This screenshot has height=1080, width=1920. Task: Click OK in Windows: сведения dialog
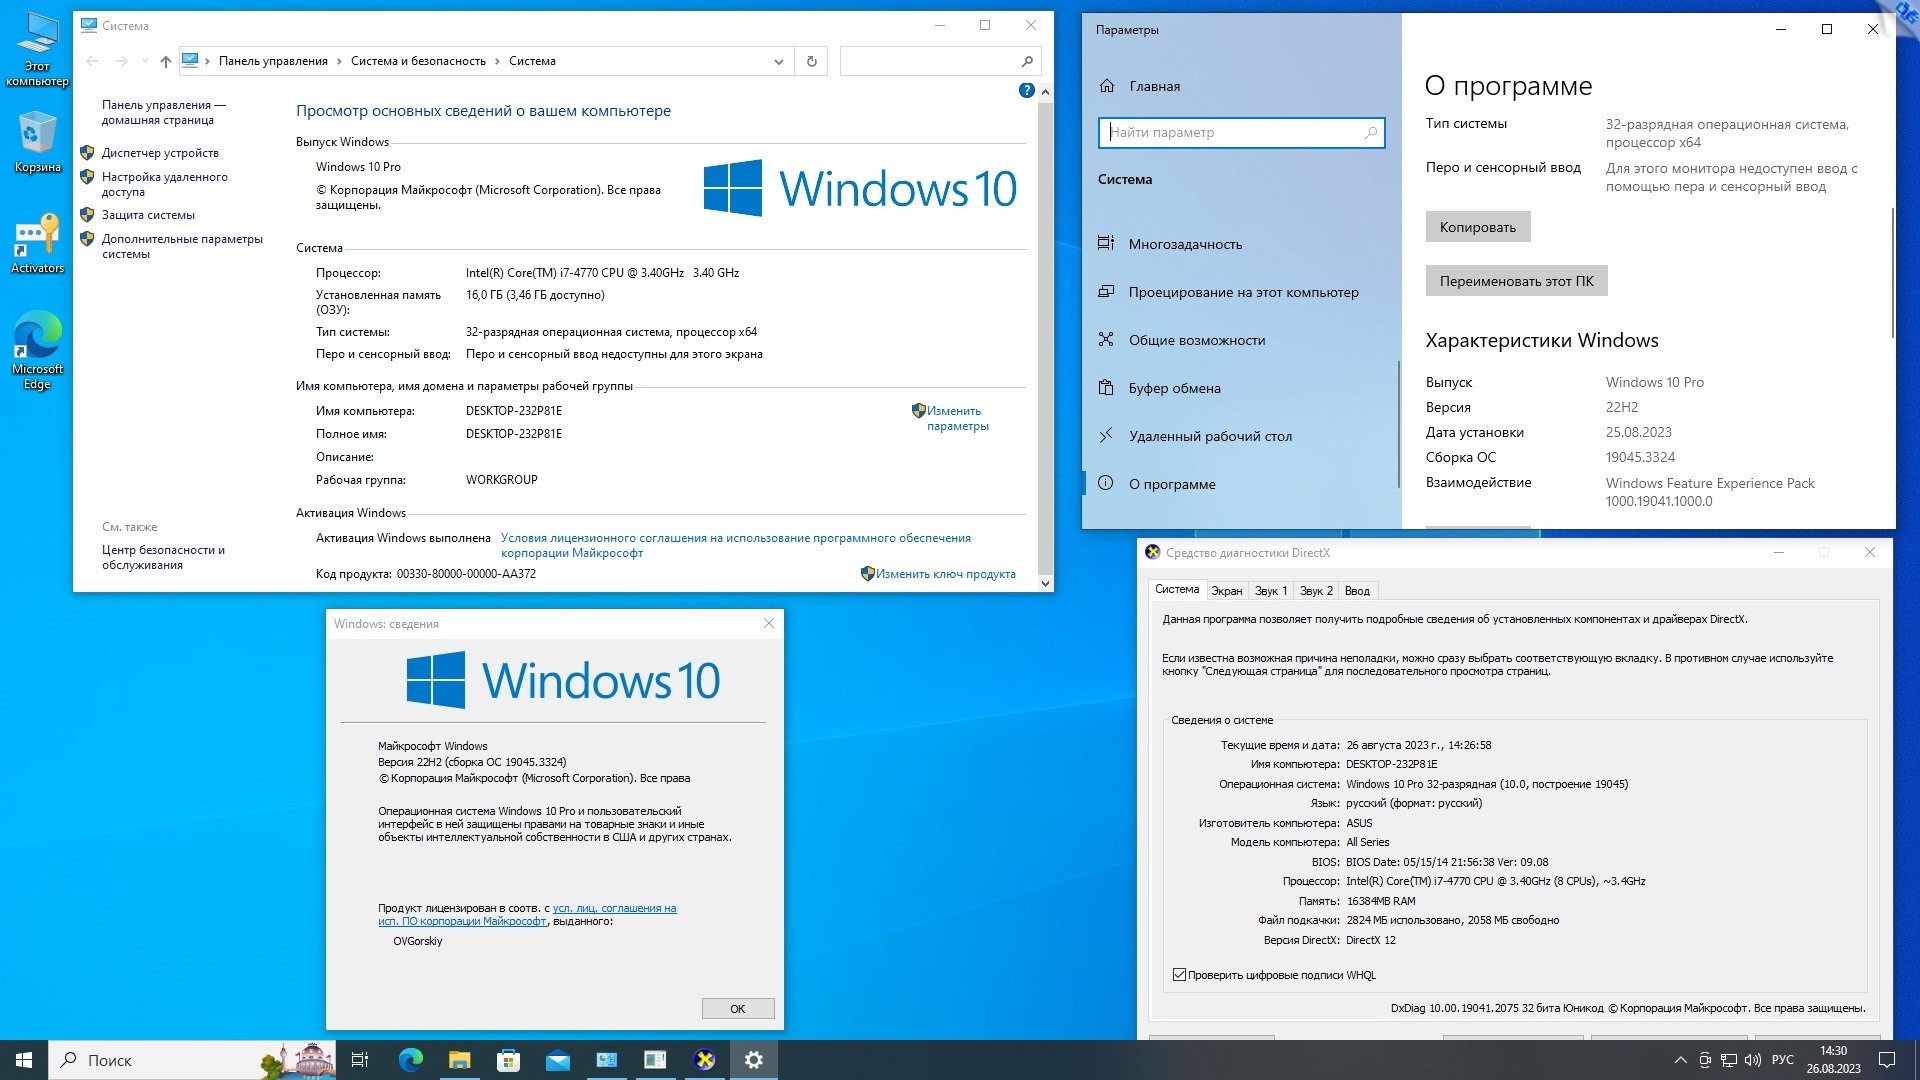pyautogui.click(x=738, y=1008)
